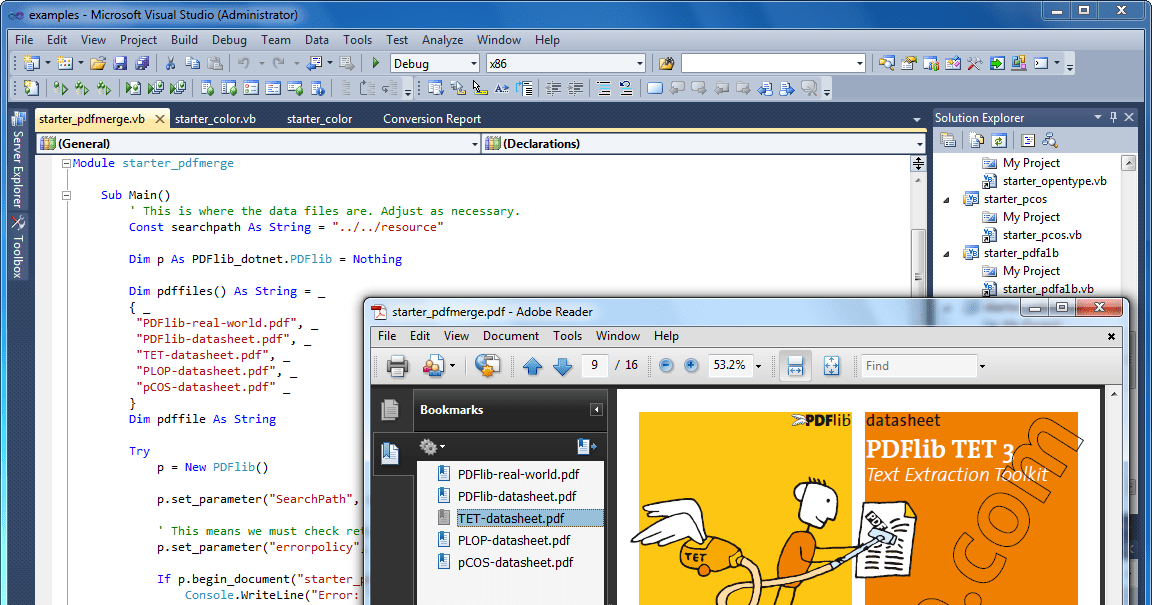
Task: Open the Server Explorer side tab
Action: pyautogui.click(x=18, y=161)
